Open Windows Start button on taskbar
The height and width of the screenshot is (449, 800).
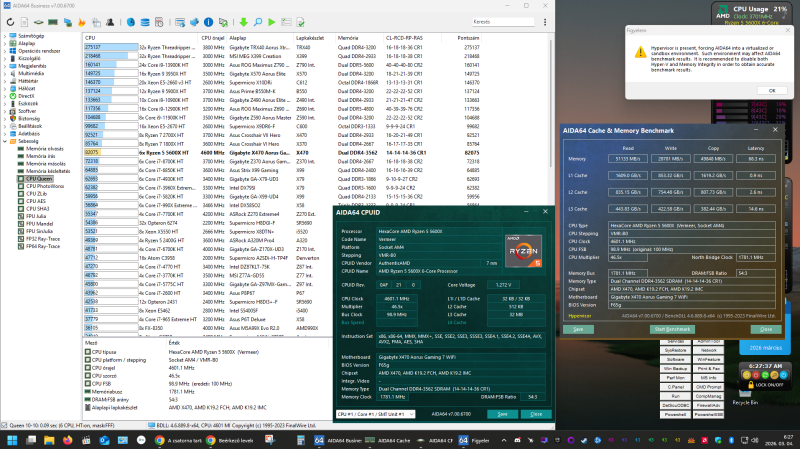coord(12,440)
